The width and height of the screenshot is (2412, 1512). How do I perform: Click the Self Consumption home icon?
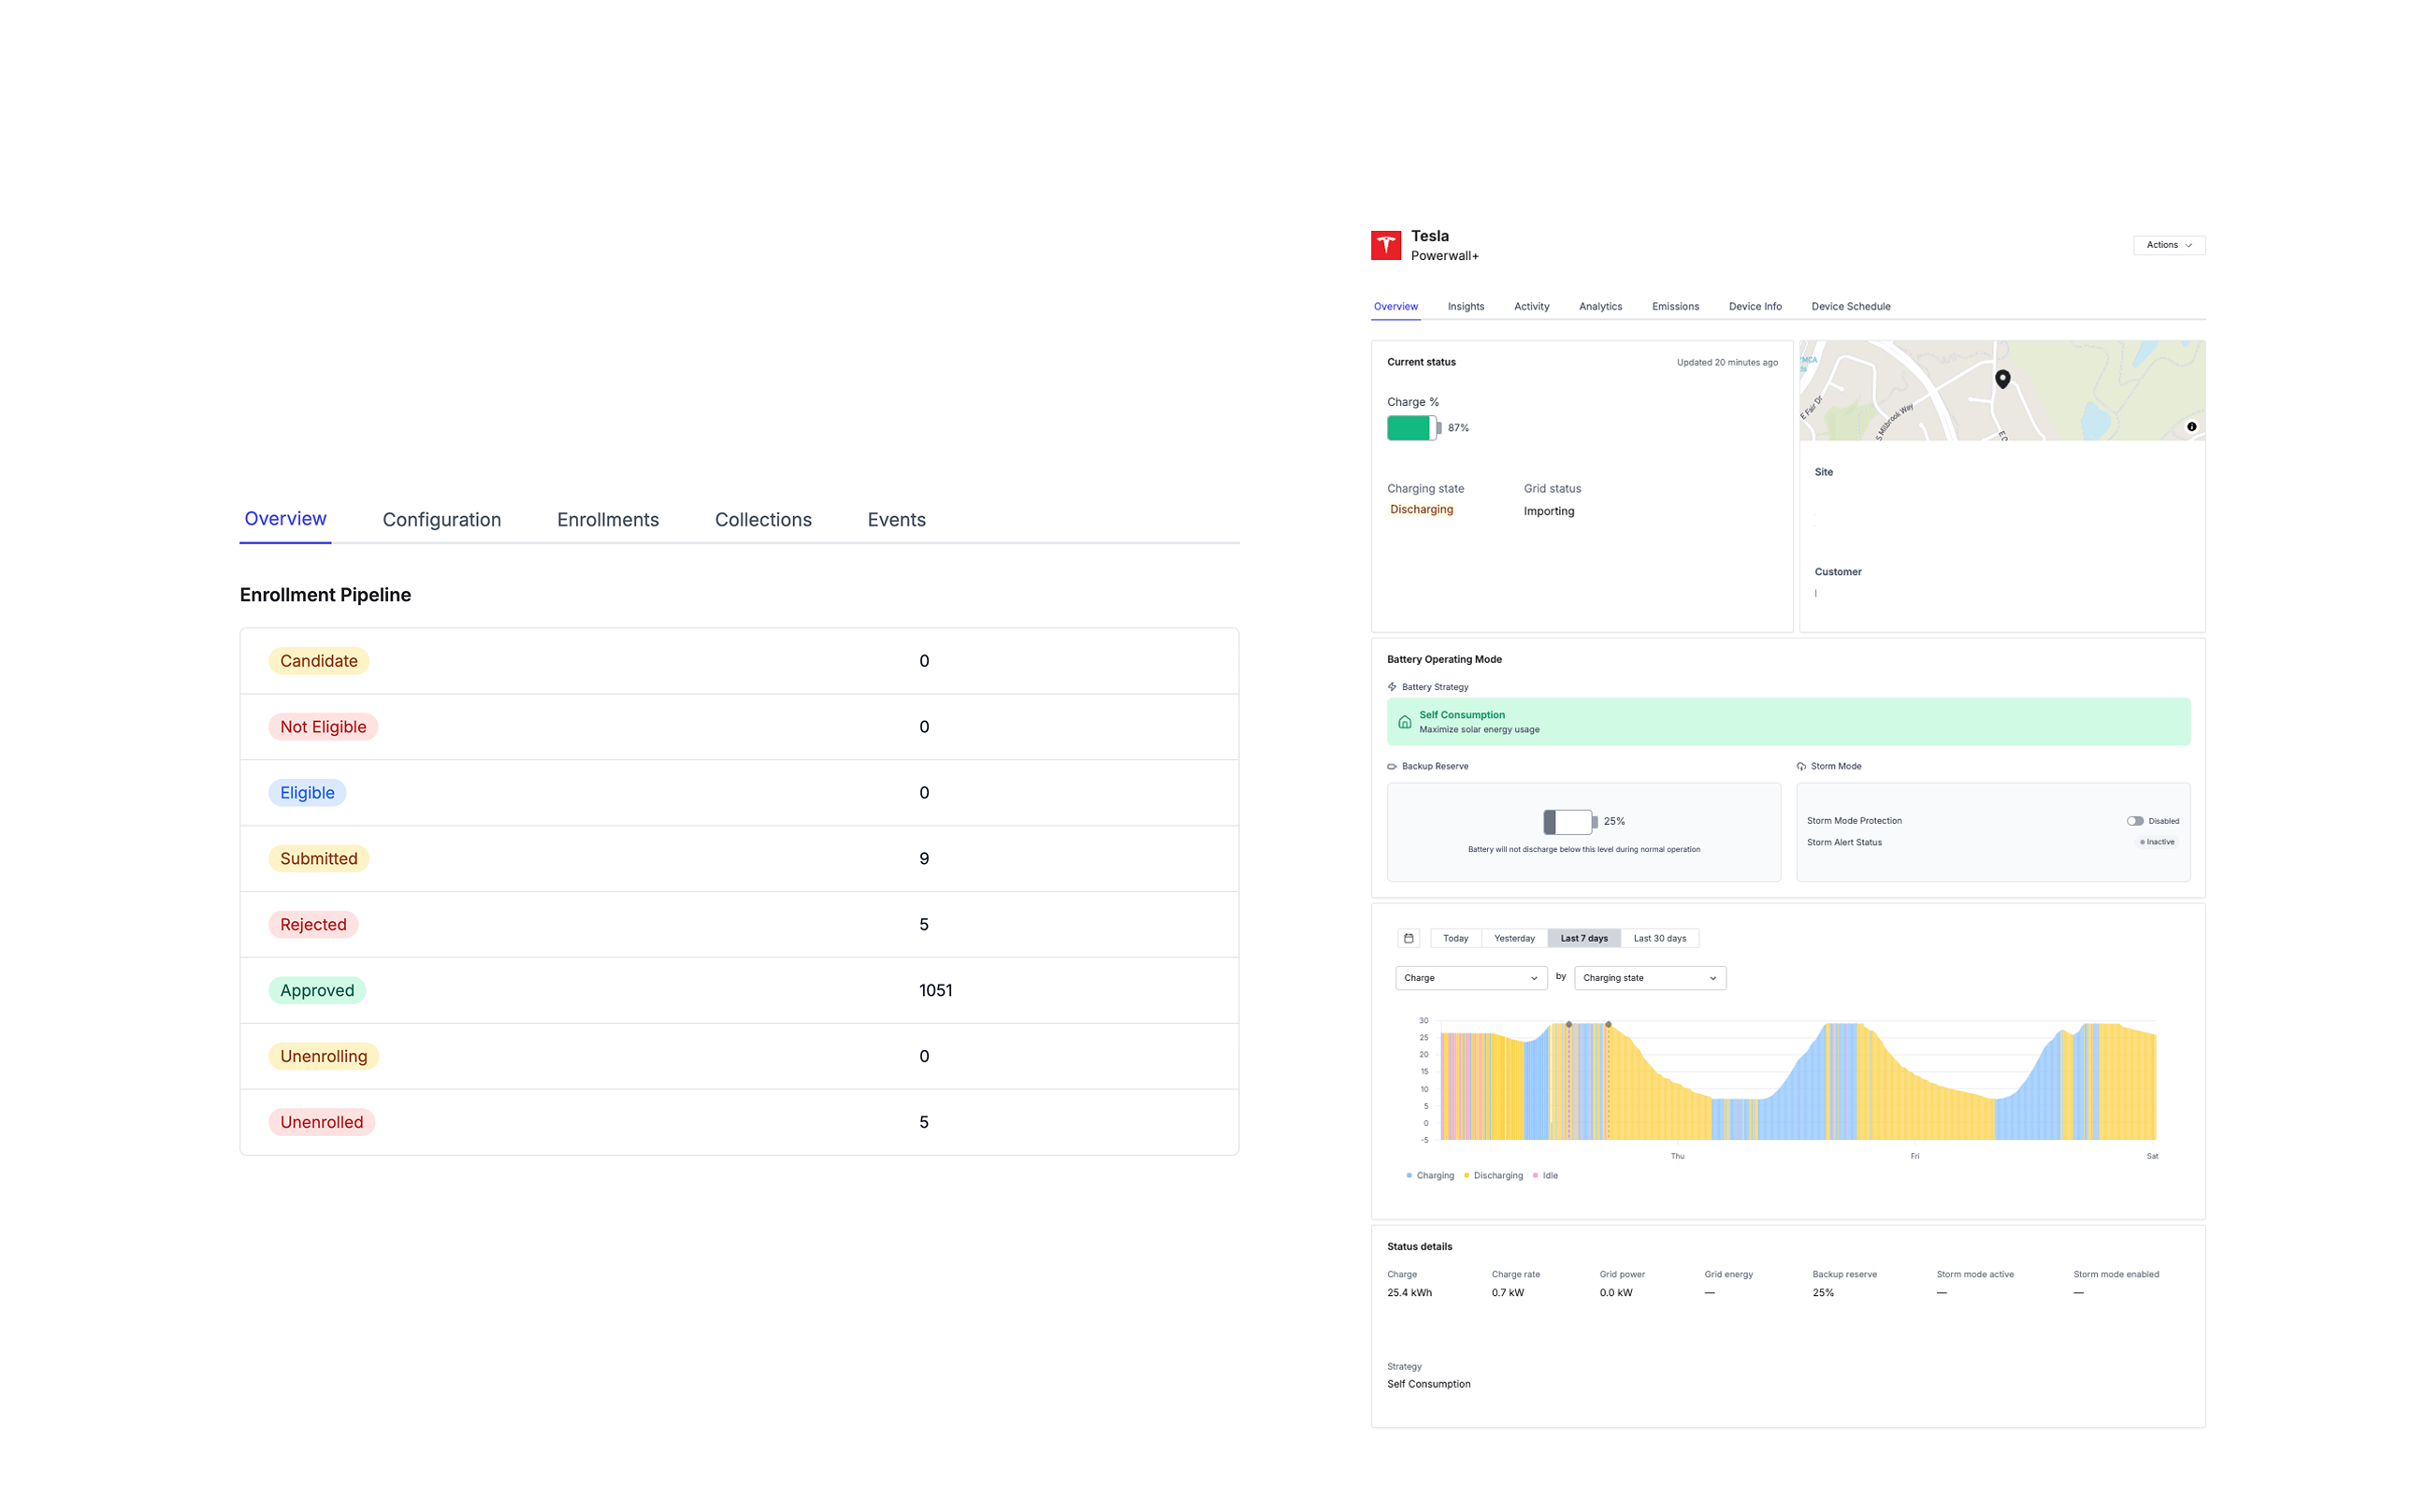point(1404,722)
